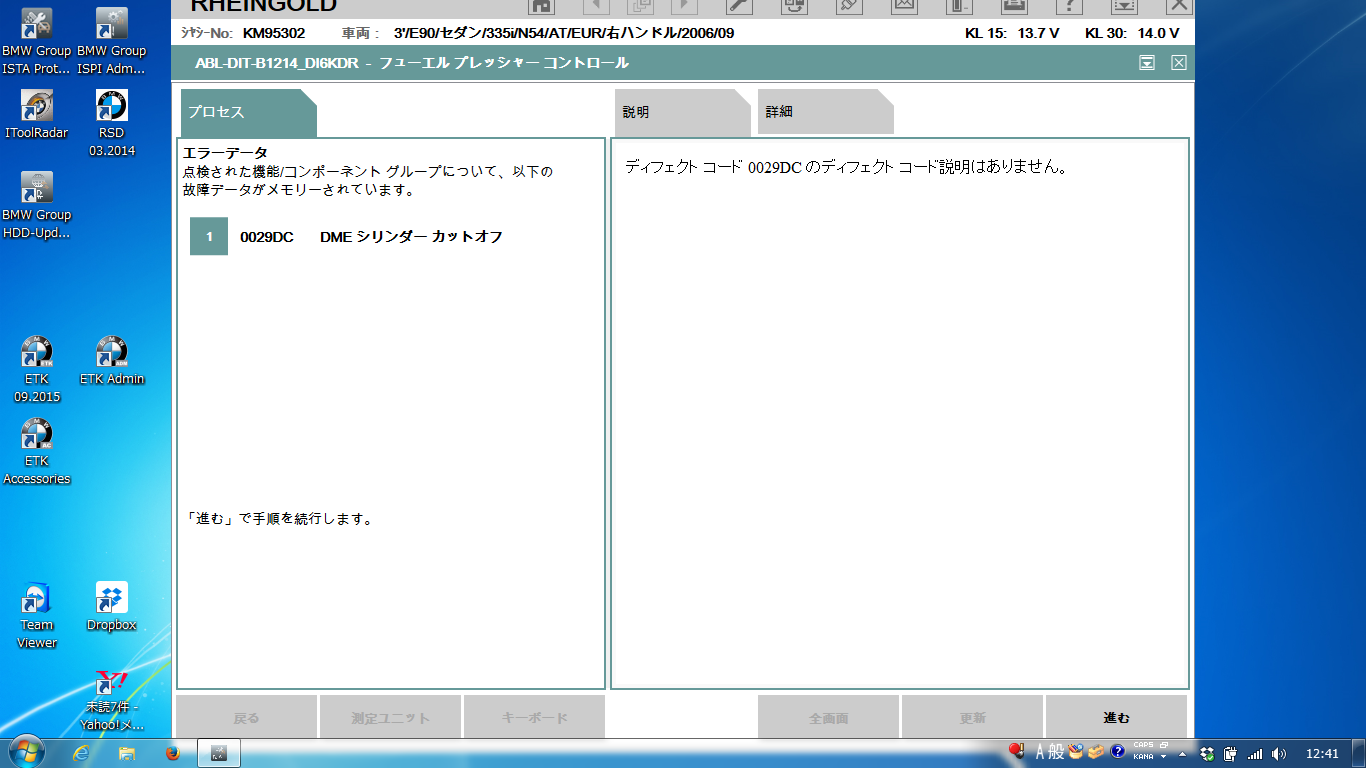Select fault entry 0029DC DME シリンダー カットオフ
Image resolution: width=1366 pixels, height=768 pixels.
tap(370, 237)
